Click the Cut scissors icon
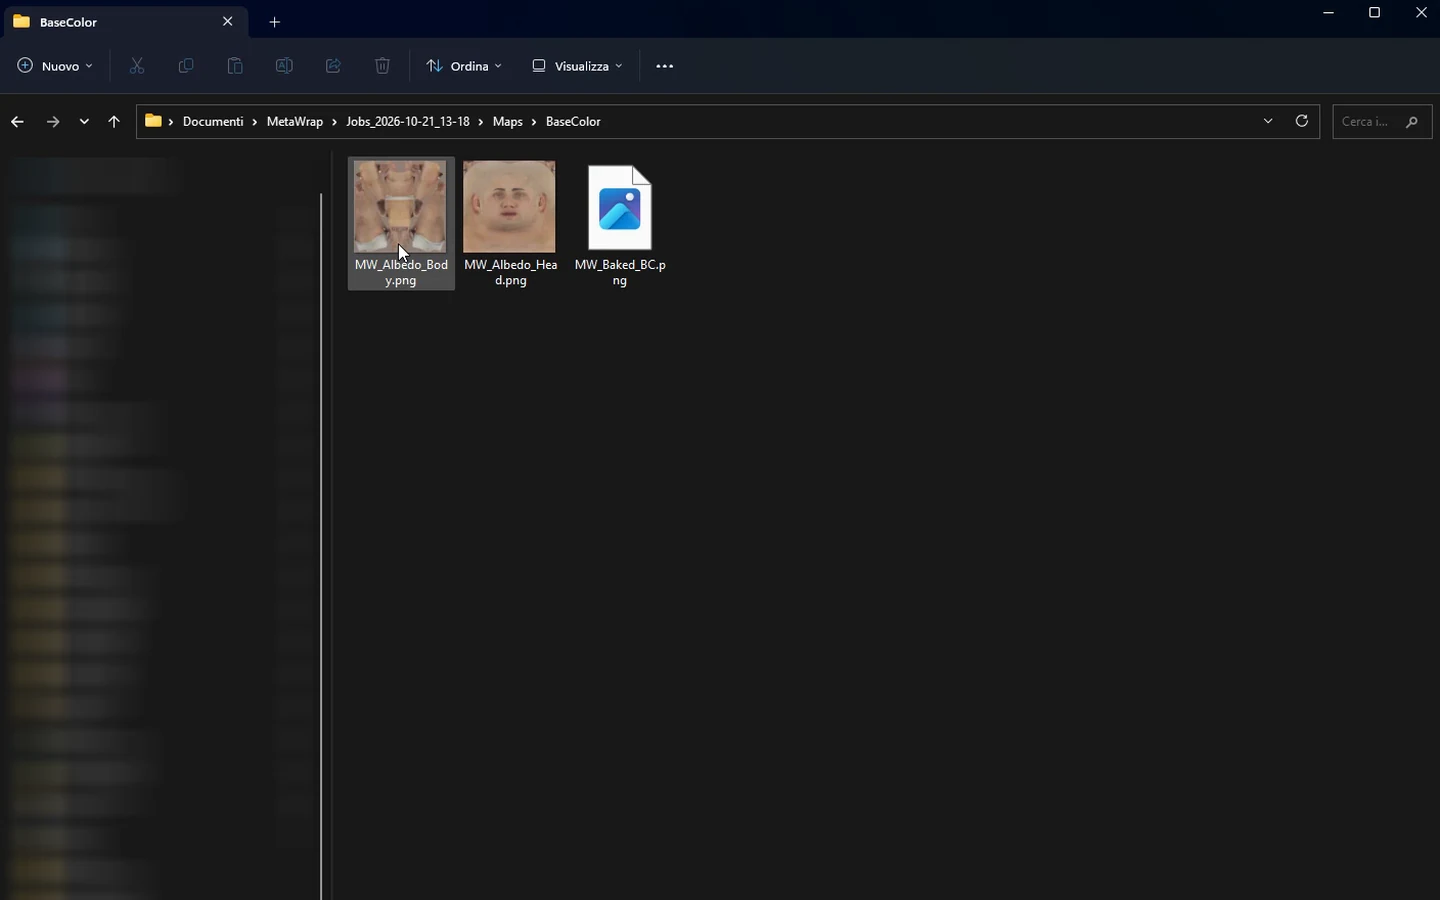Viewport: 1440px width, 900px height. [x=137, y=66]
